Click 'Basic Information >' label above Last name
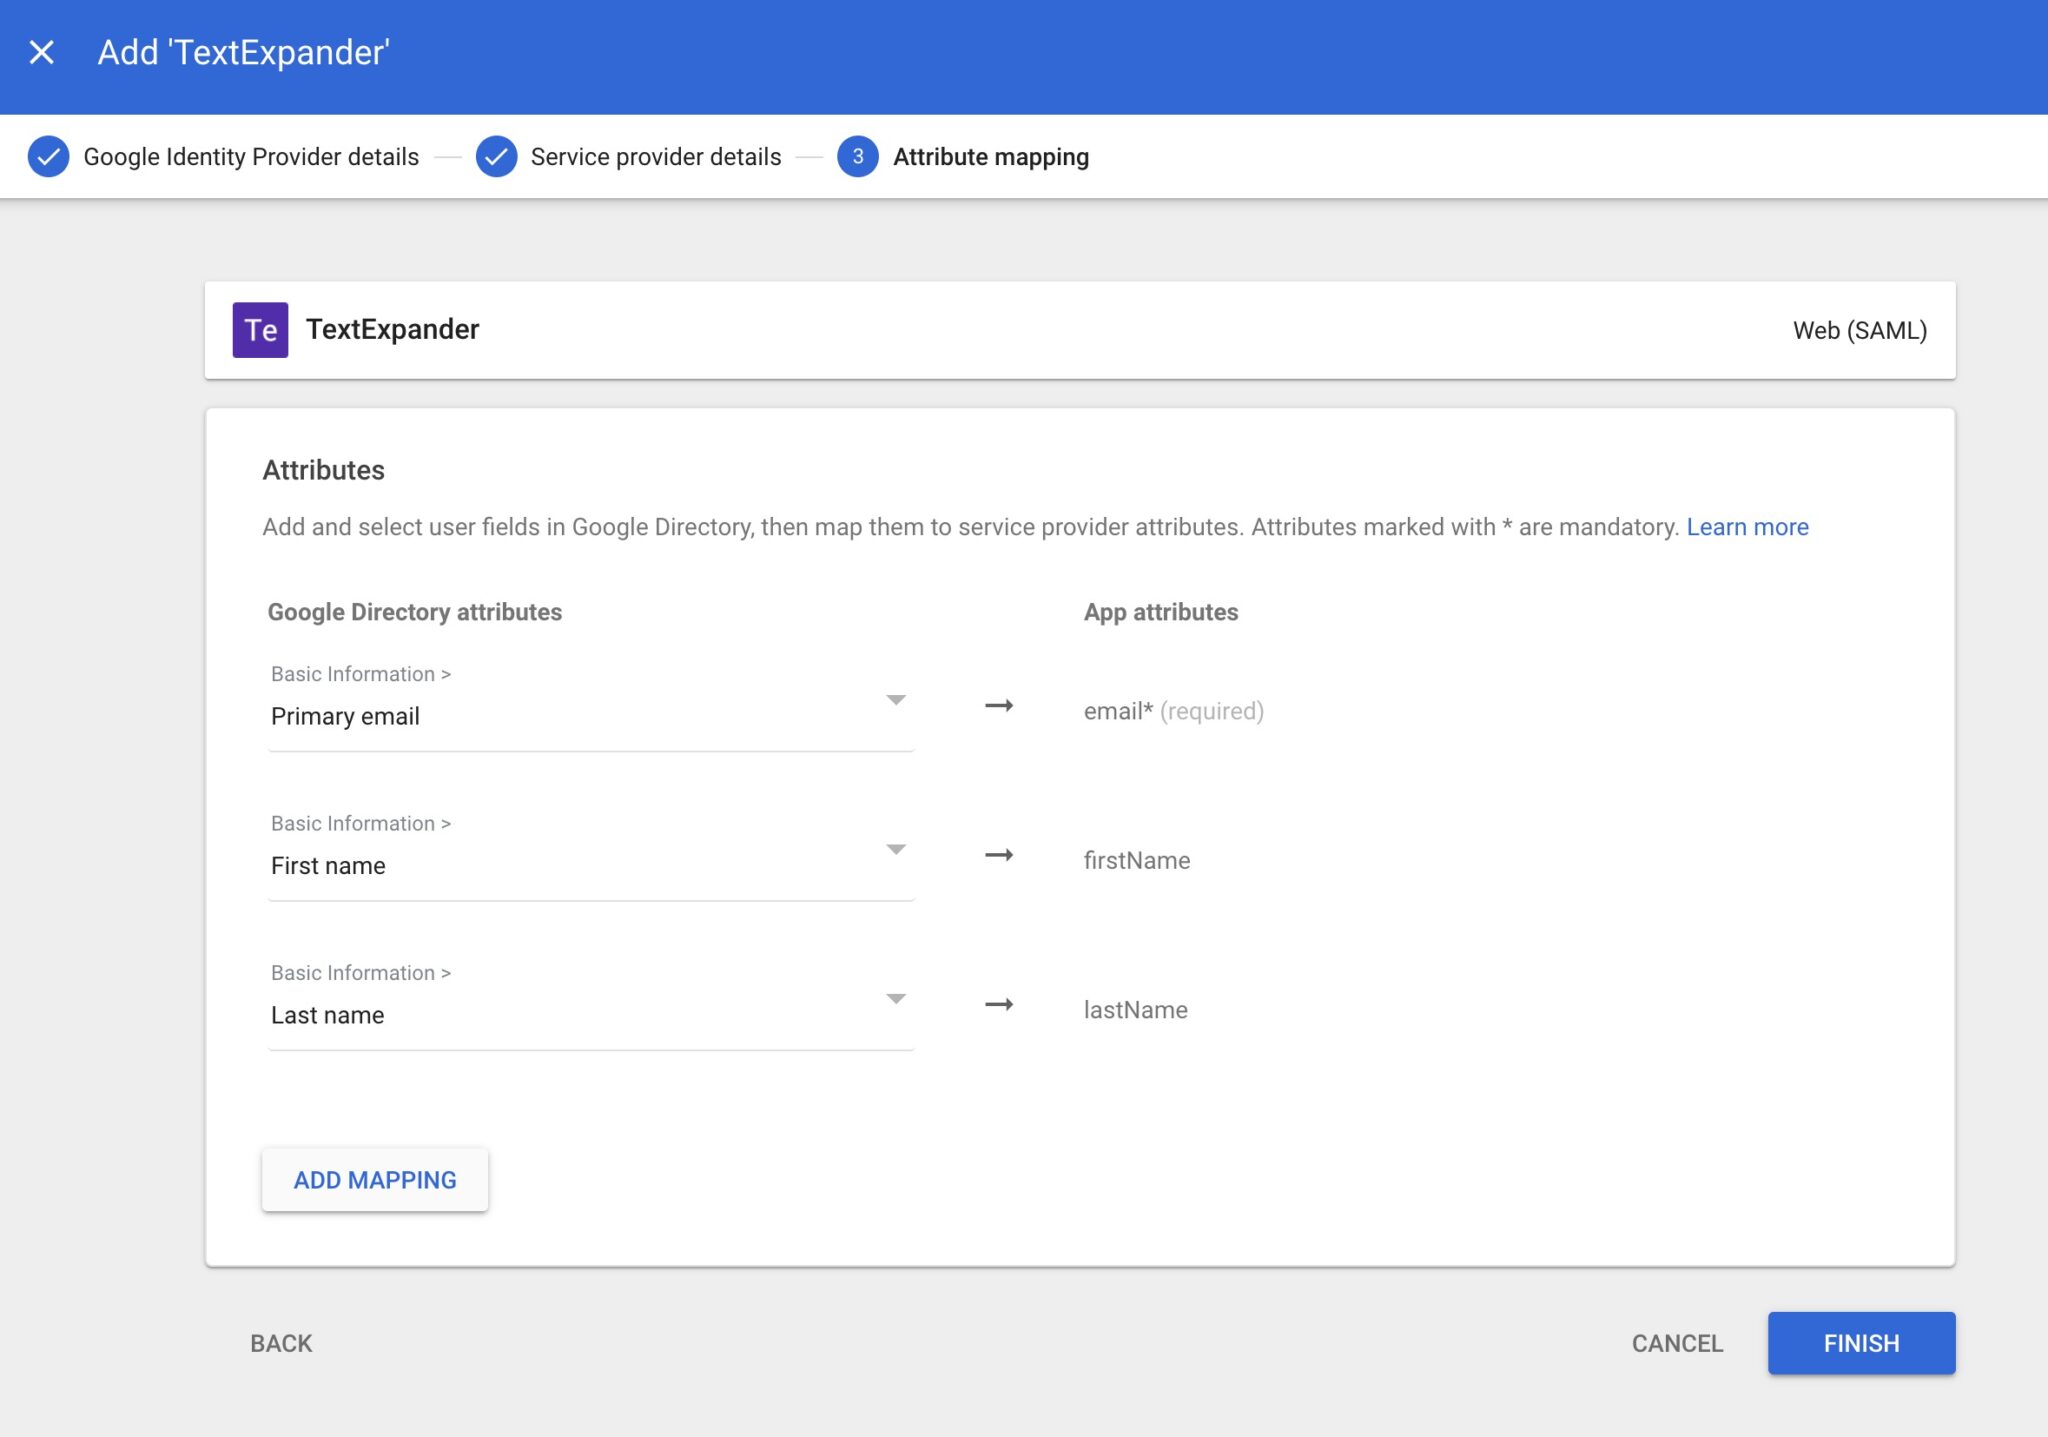Viewport: 2048px width, 1437px height. click(x=361, y=973)
